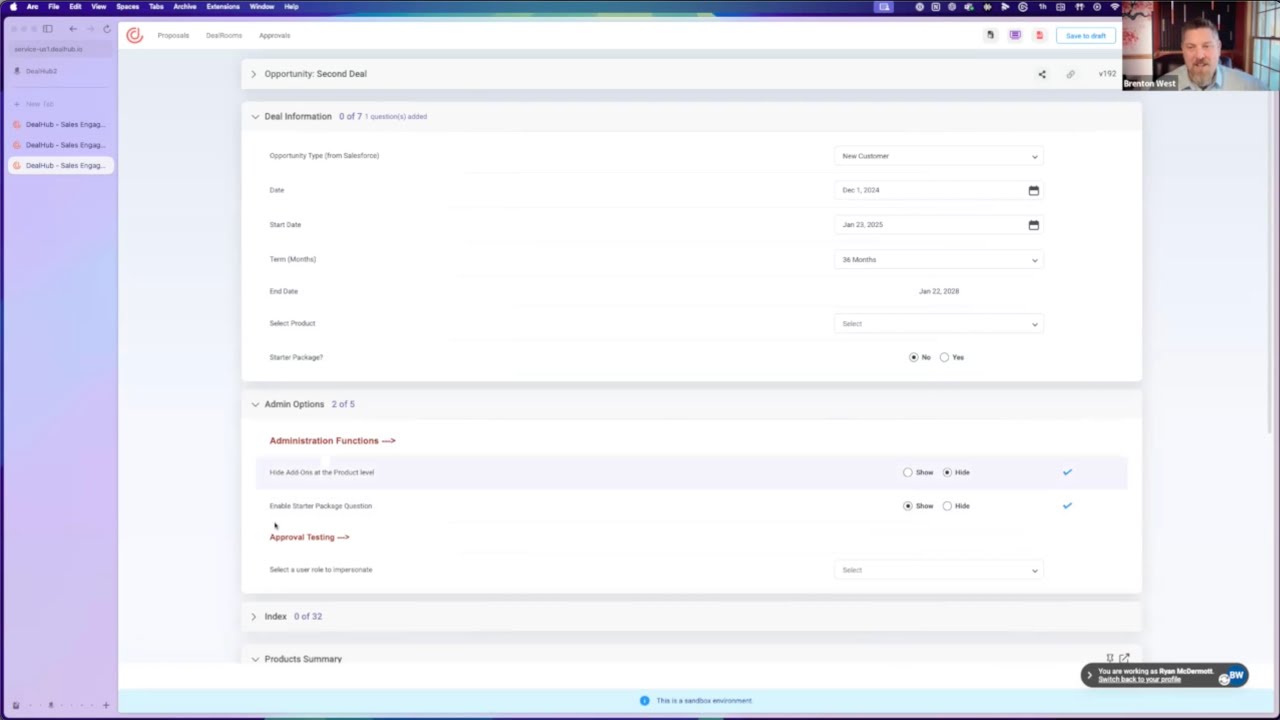Viewport: 1280px width, 720px height.
Task: Click the purple chat message icon
Action: coord(1015,35)
